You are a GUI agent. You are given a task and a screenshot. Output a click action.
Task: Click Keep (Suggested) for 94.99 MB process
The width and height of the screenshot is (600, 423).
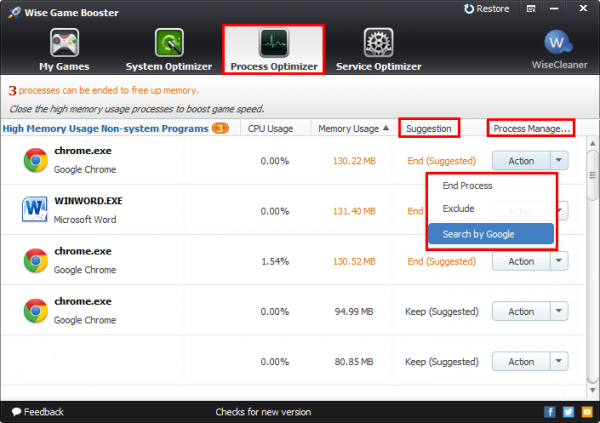click(442, 312)
